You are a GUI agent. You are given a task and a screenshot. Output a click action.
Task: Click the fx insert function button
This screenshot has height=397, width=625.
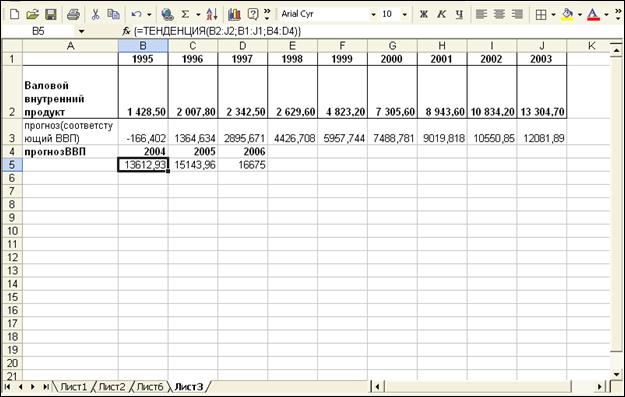(126, 31)
